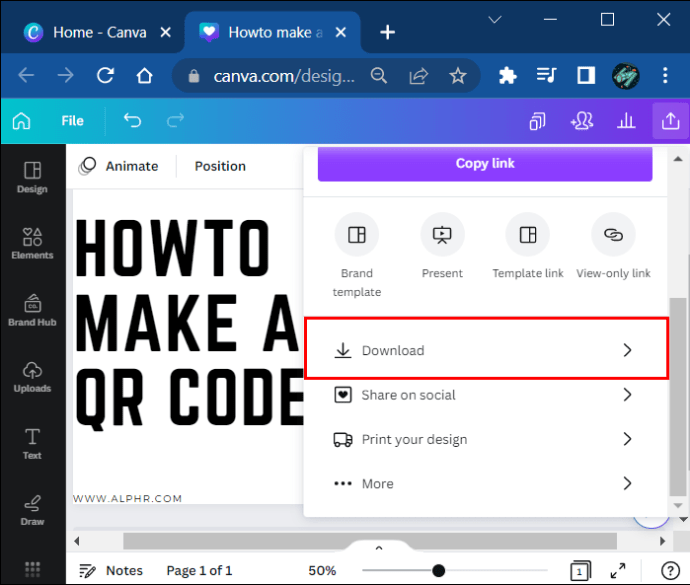Open the Chrome profile avatar

click(x=625, y=76)
